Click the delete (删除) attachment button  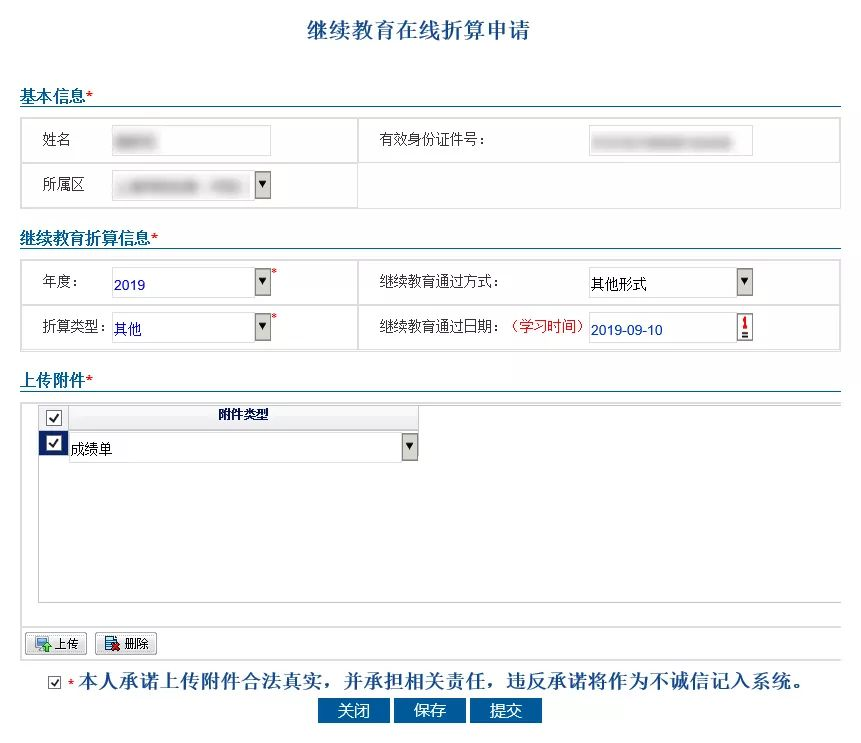[126, 644]
